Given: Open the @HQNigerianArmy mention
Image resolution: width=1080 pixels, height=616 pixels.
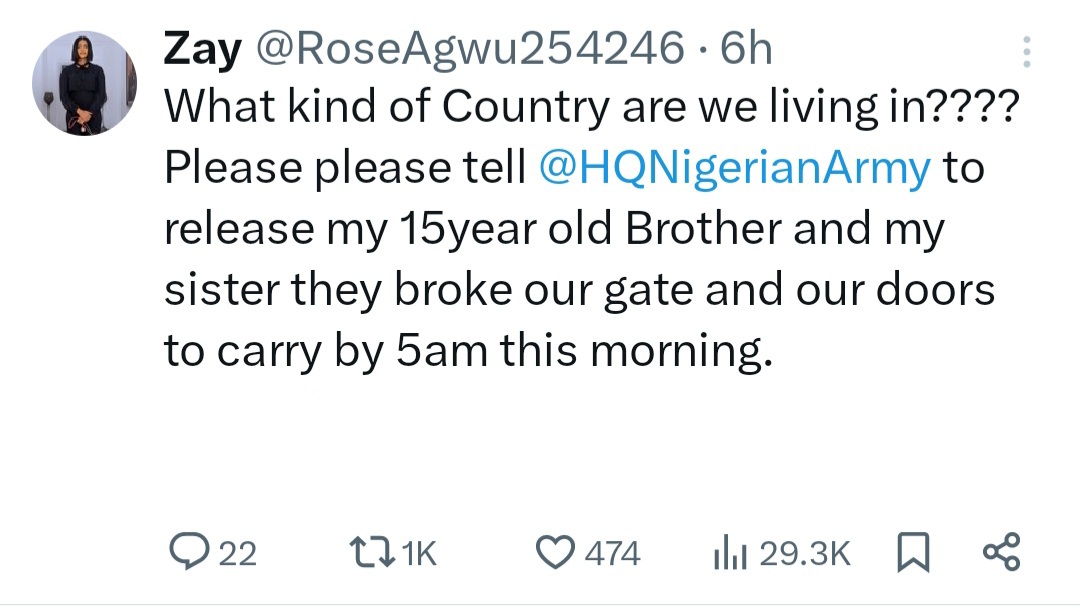Looking at the screenshot, I should coord(734,168).
